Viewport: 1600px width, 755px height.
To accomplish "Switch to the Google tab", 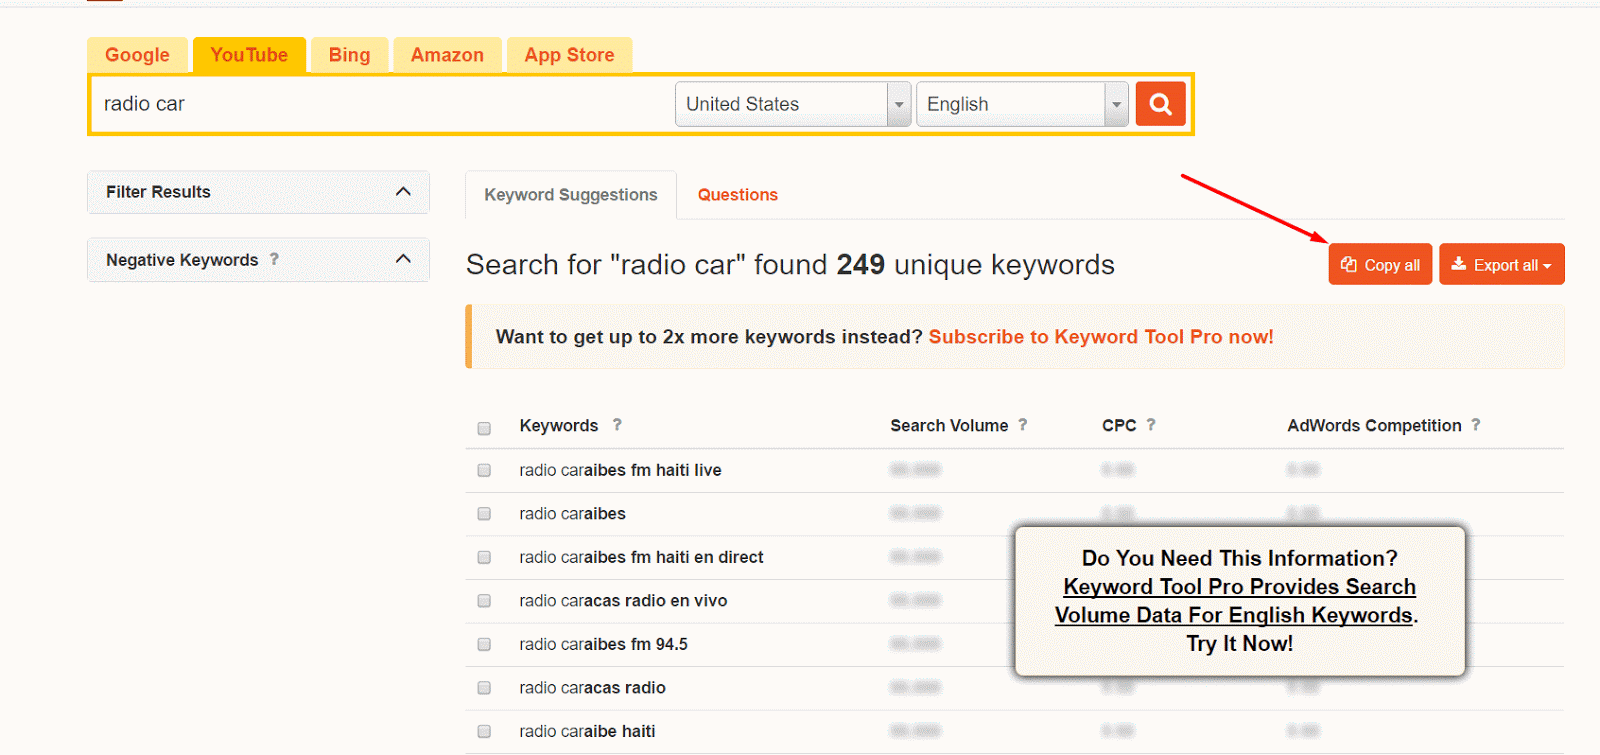I will 137,55.
